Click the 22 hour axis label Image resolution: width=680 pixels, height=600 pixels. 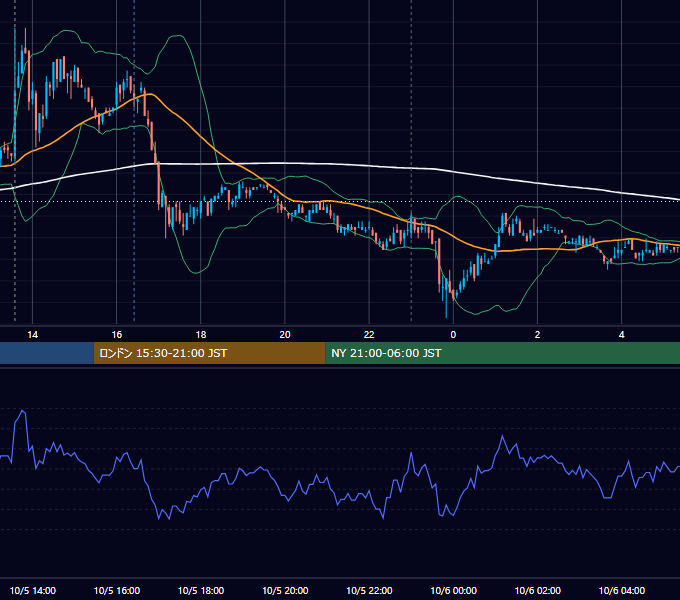[x=369, y=335]
